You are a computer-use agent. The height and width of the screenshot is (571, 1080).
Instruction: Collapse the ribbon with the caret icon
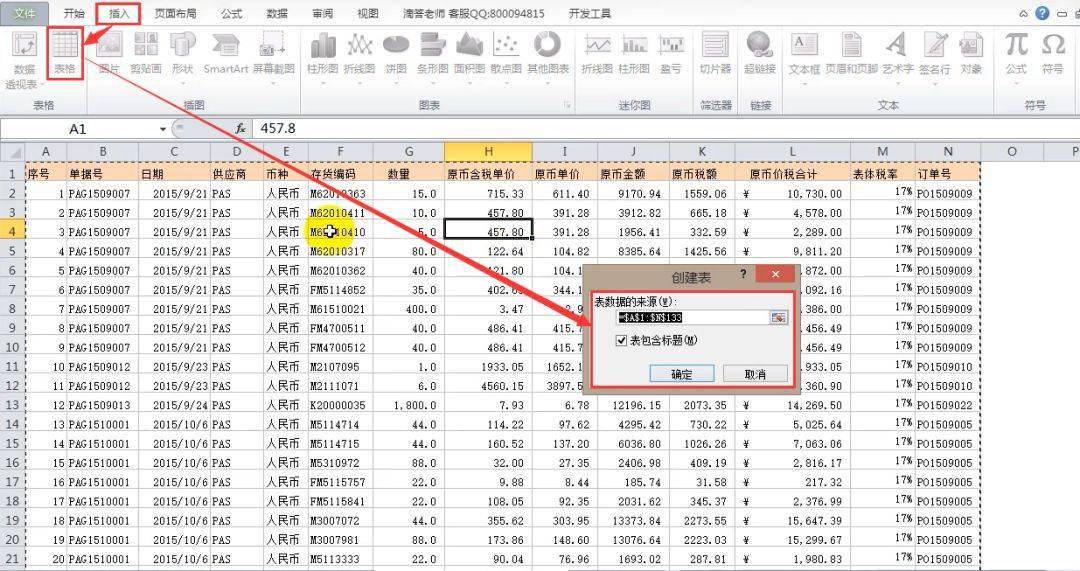(x=1024, y=14)
